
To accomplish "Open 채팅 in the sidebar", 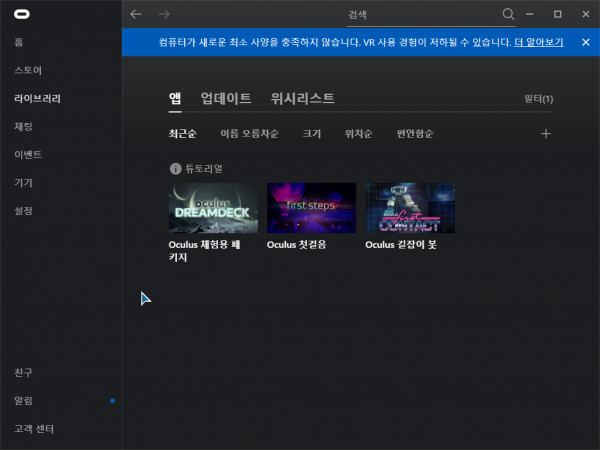I will tap(23, 126).
